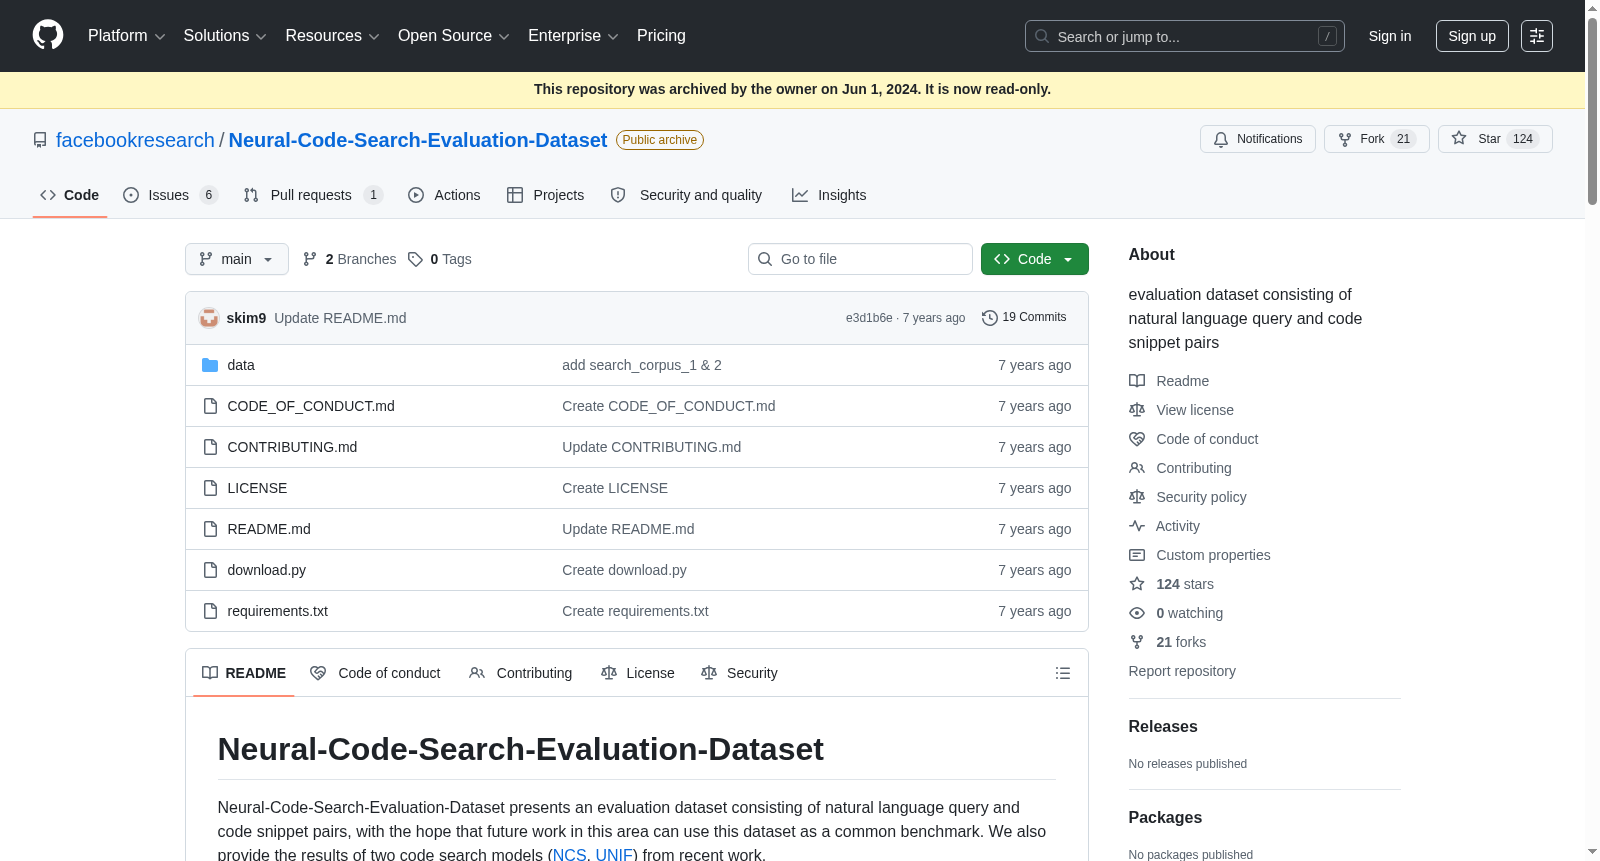Open the CODE_OF_CONDUCT.md file
This screenshot has height=861, width=1600.
coord(311,406)
